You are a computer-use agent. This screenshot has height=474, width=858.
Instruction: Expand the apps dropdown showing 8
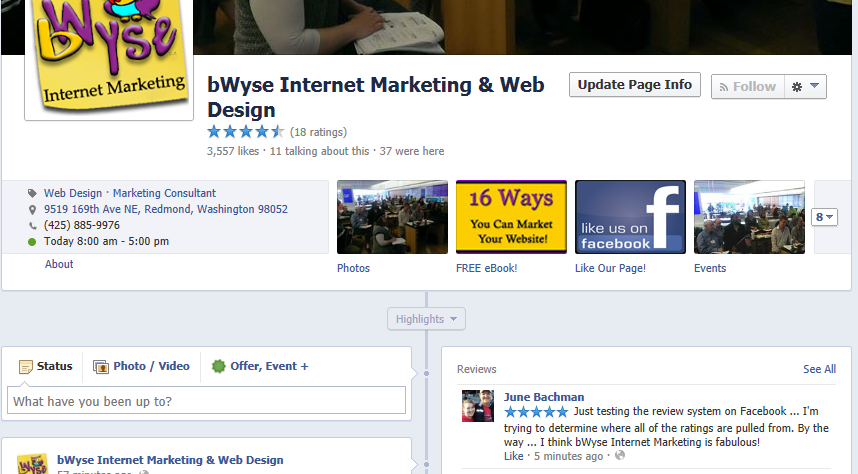pos(824,217)
